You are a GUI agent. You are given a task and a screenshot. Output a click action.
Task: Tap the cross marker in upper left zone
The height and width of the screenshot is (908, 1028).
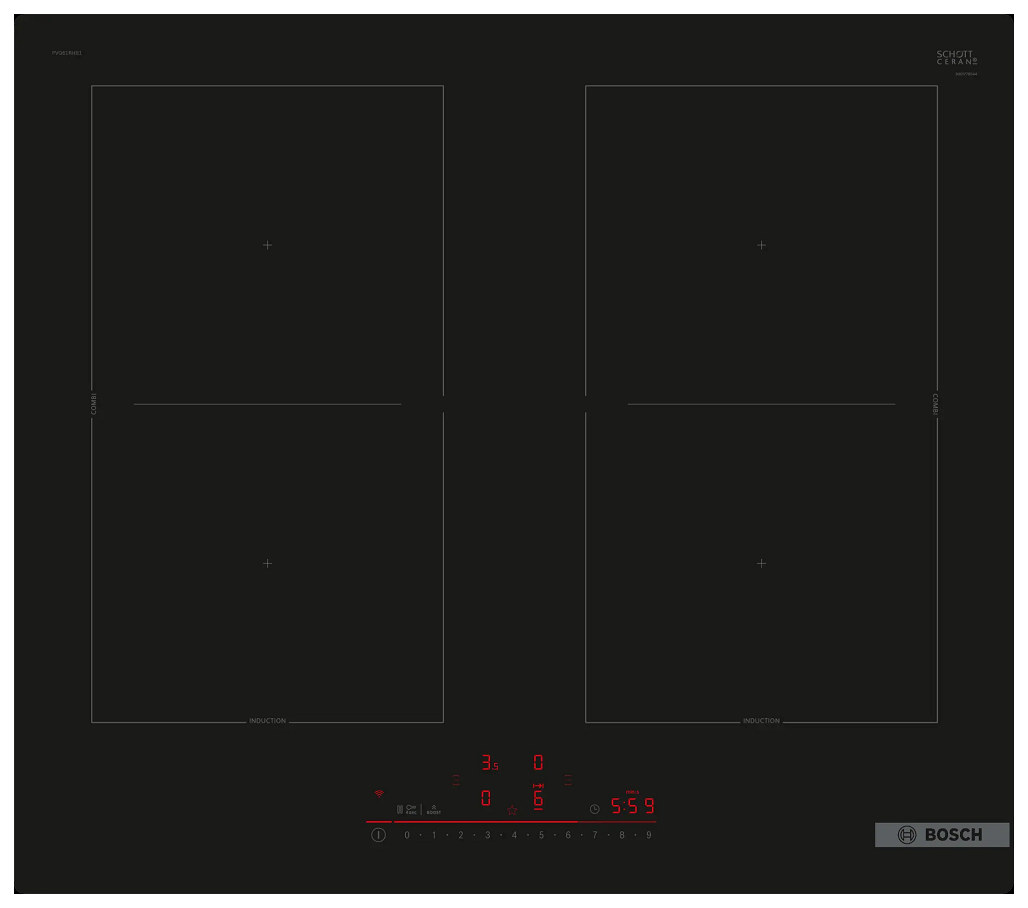[x=267, y=245]
